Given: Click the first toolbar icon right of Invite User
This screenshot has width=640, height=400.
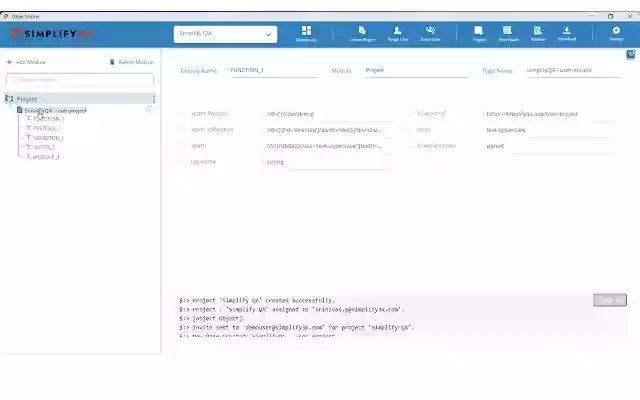Looking at the screenshot, I should click(x=479, y=33).
